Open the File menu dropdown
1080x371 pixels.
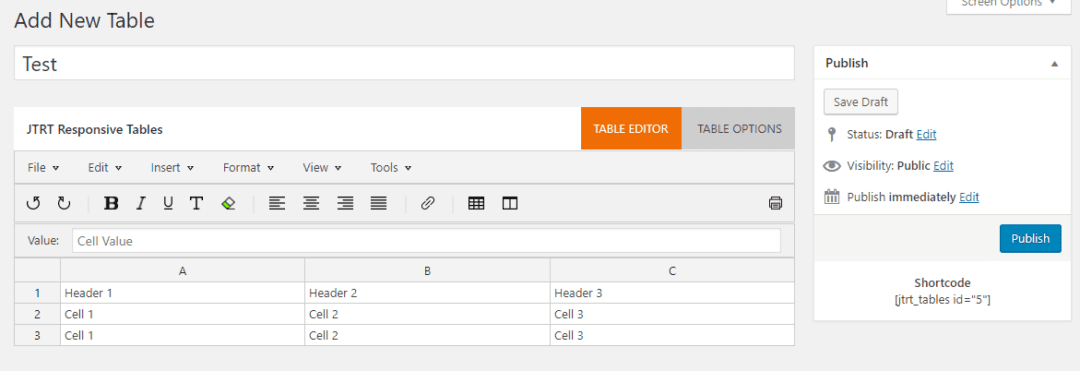[x=43, y=167]
